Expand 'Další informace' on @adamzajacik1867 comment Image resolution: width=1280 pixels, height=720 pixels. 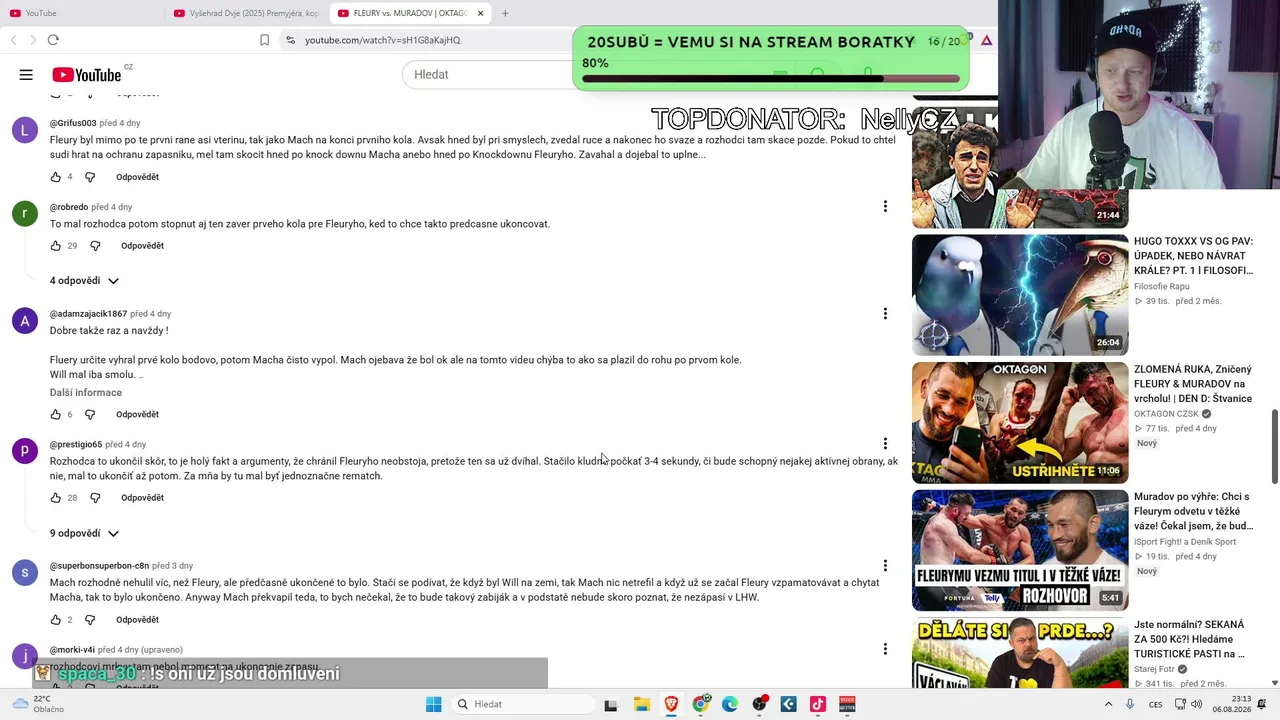(86, 393)
